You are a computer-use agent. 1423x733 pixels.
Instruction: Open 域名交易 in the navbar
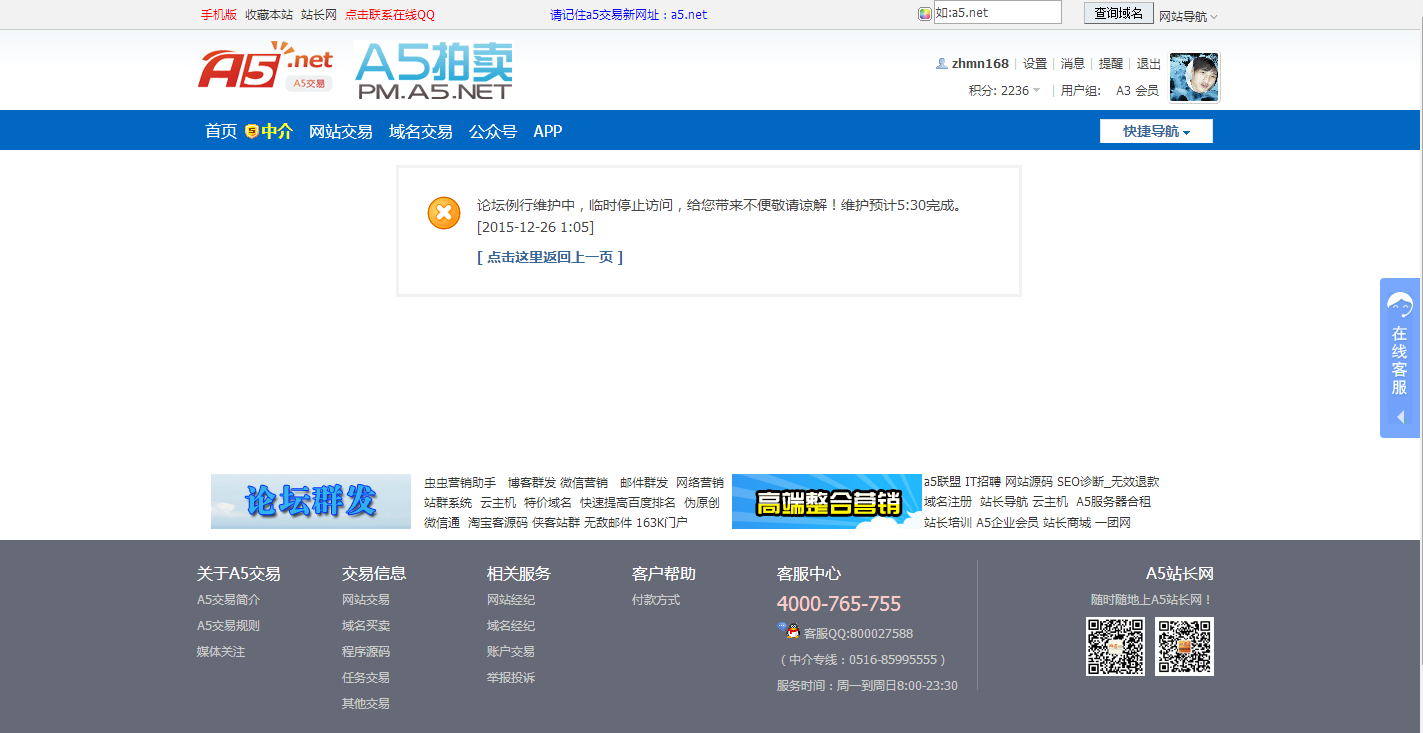point(421,131)
